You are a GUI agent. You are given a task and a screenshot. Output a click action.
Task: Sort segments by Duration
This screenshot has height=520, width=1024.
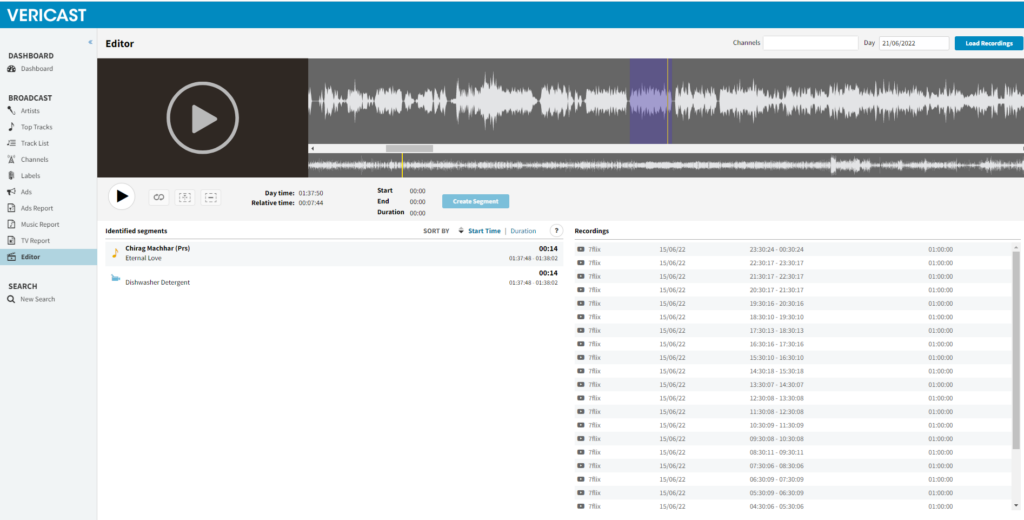tap(523, 231)
